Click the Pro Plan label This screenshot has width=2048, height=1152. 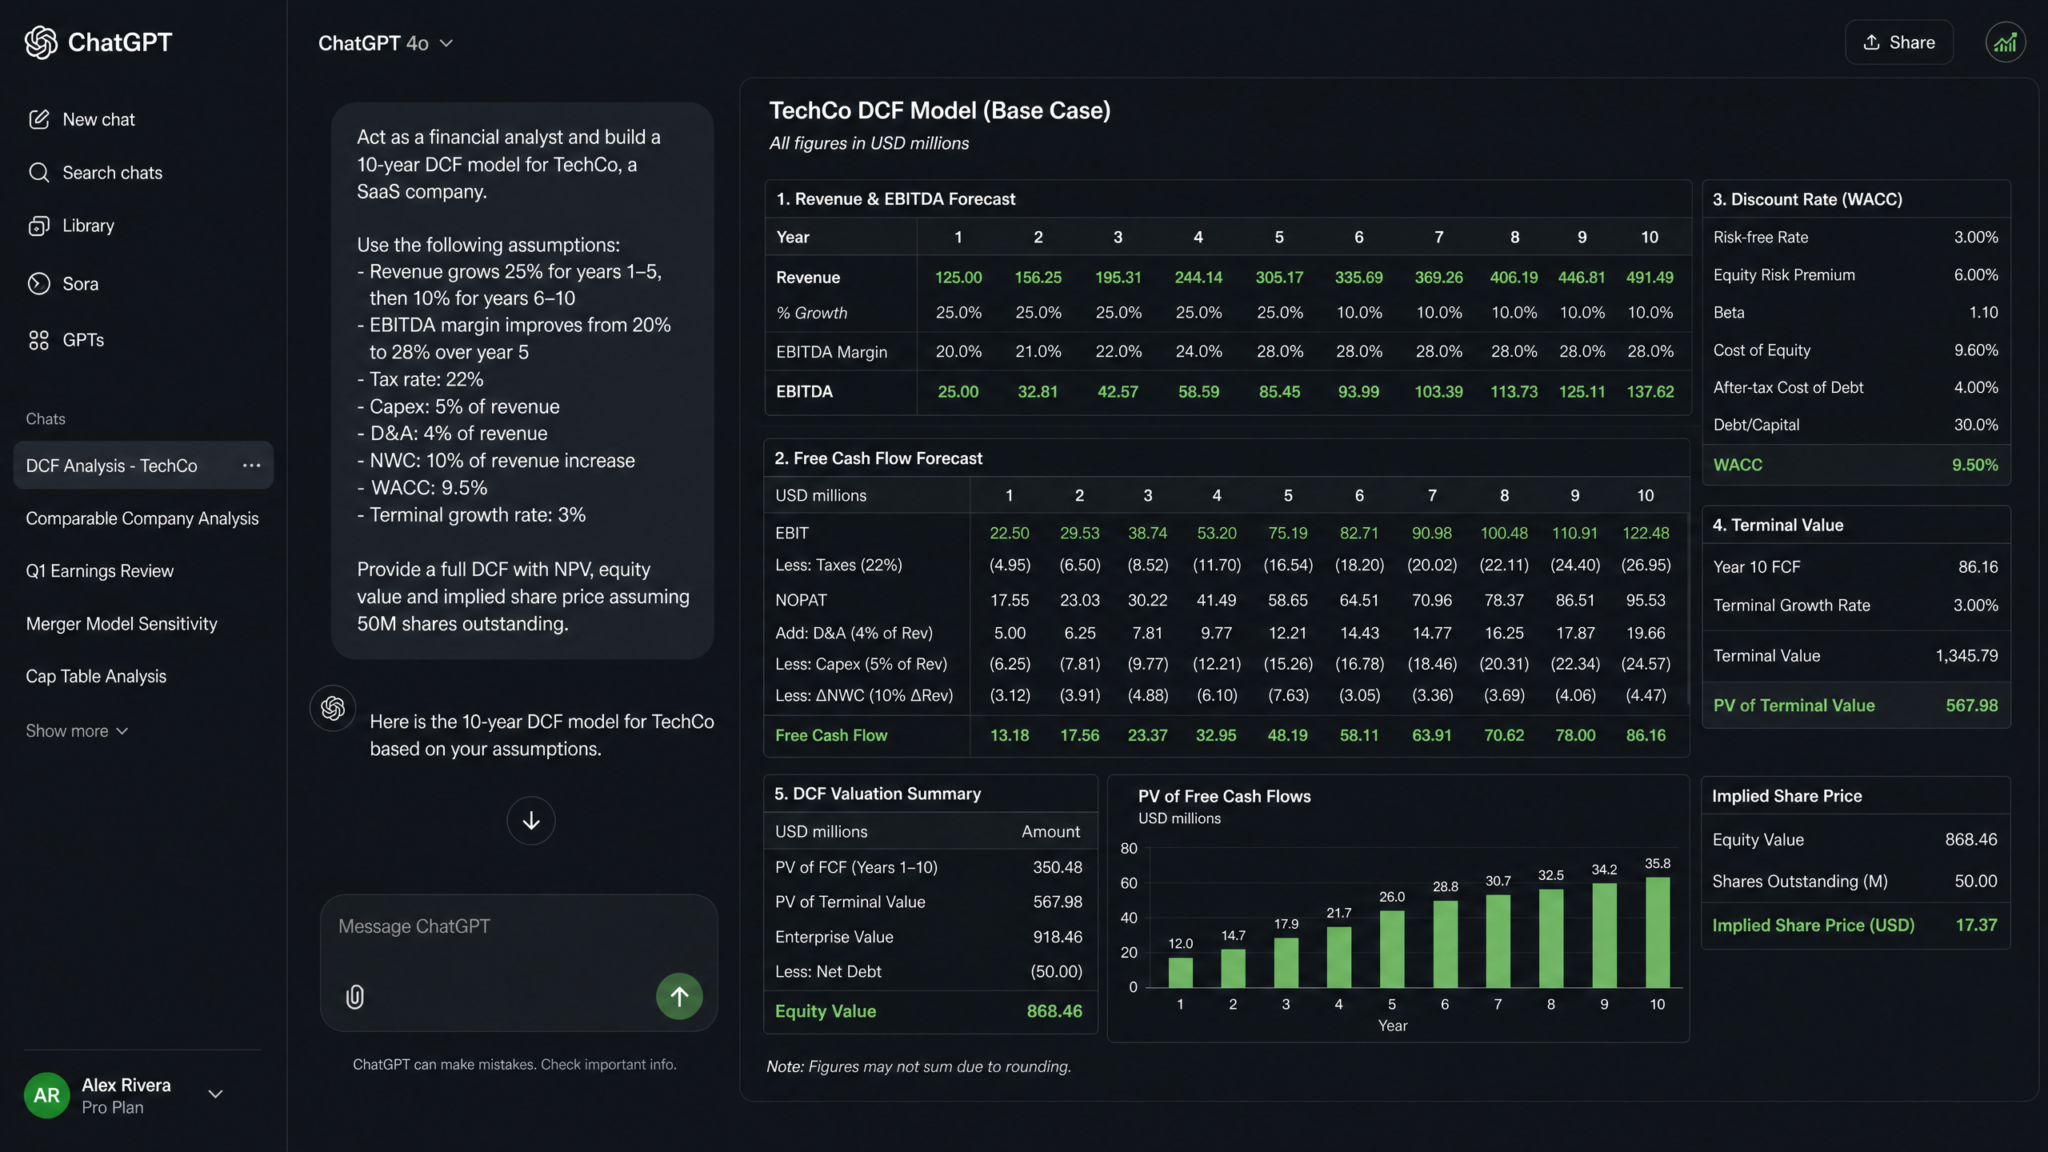coord(113,1108)
